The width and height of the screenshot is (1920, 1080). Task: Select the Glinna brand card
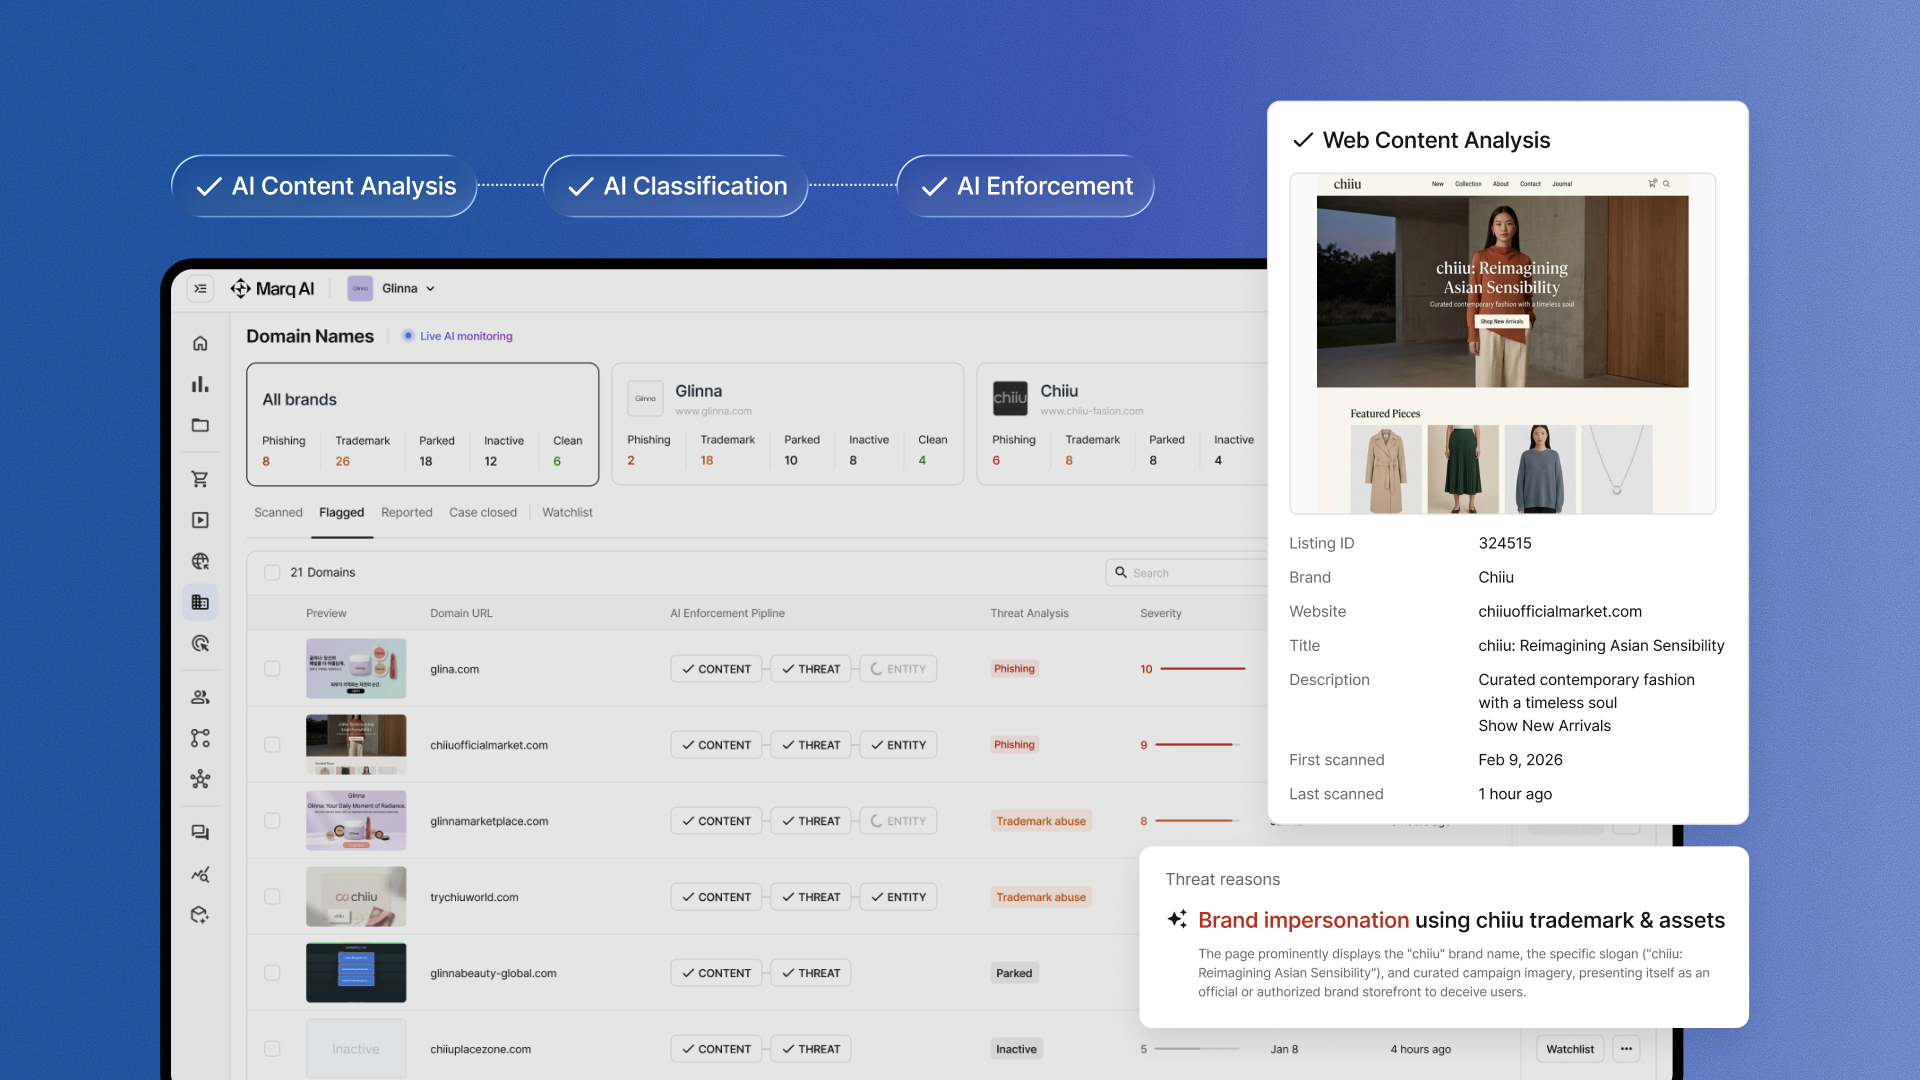[x=788, y=424]
